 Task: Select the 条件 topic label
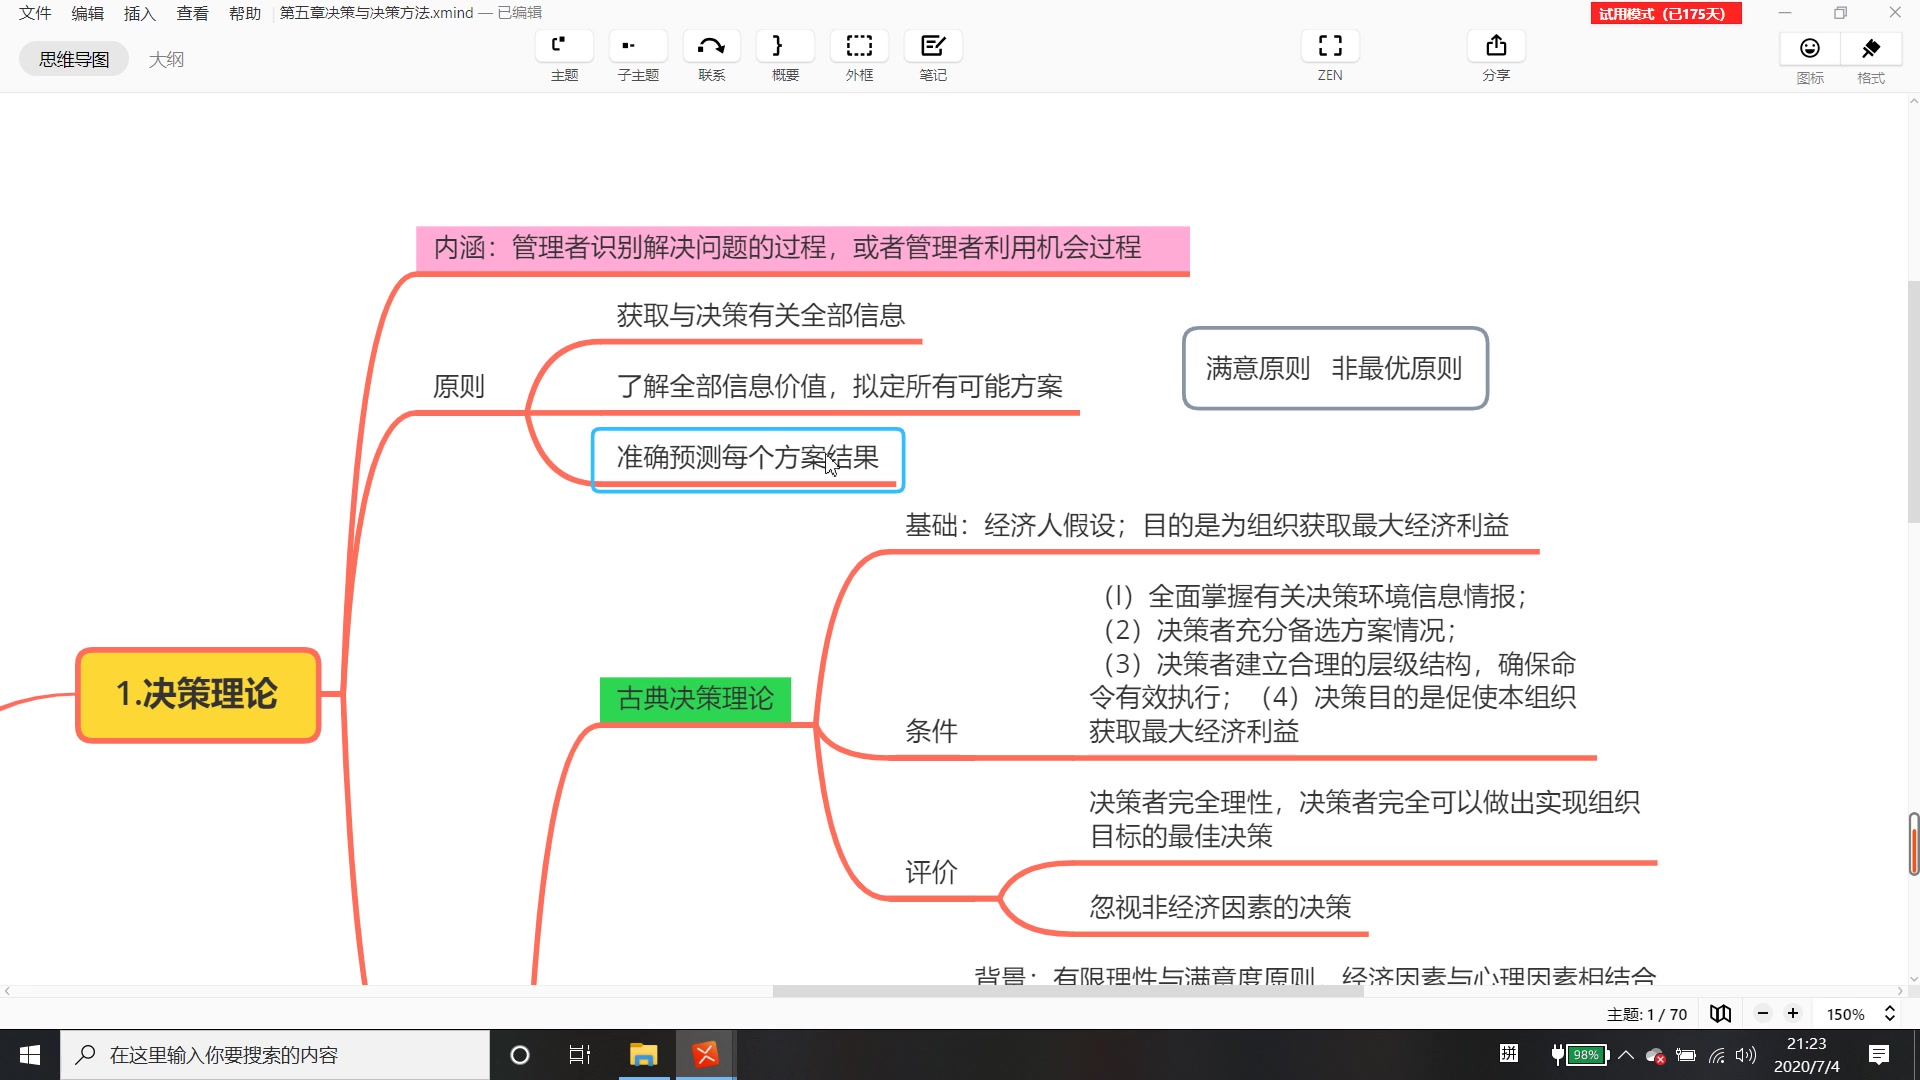pyautogui.click(x=931, y=731)
